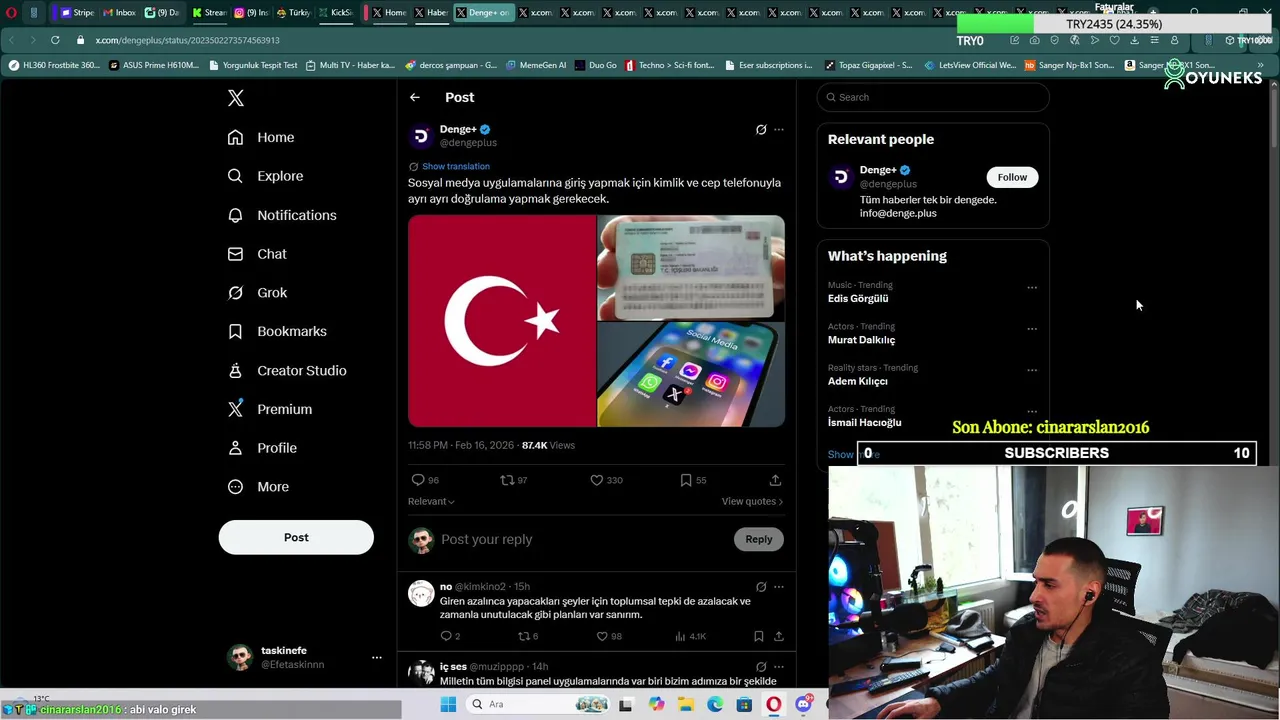Image resolution: width=1280 pixels, height=720 pixels.
Task: Click the X search box
Action: [x=933, y=97]
